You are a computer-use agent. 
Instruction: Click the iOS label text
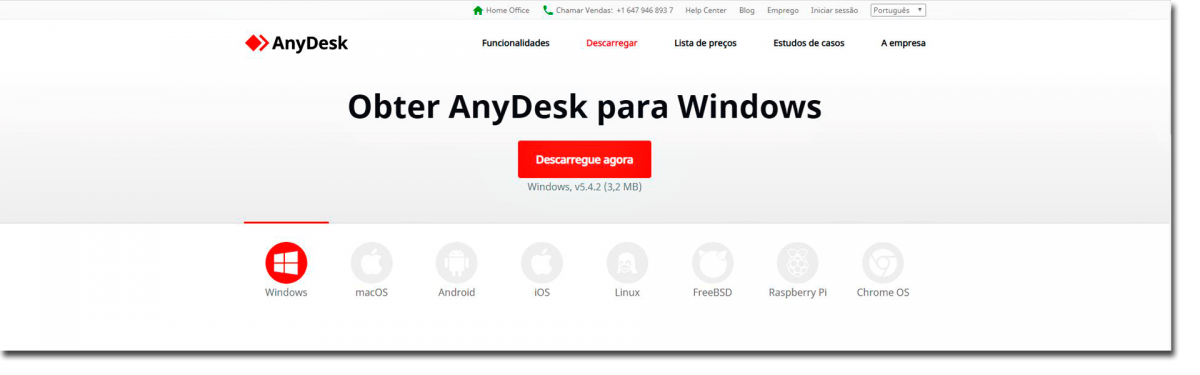[542, 293]
